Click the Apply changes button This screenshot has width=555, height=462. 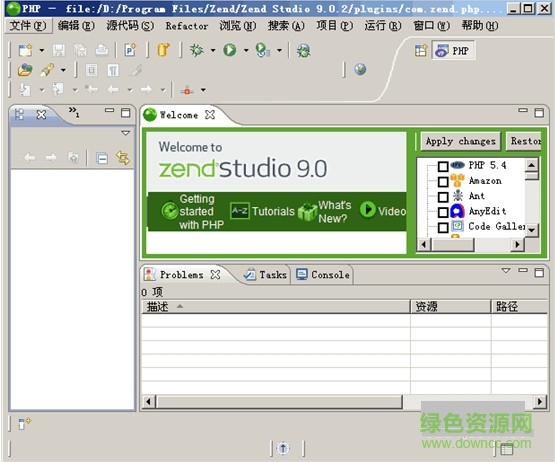pyautogui.click(x=461, y=141)
